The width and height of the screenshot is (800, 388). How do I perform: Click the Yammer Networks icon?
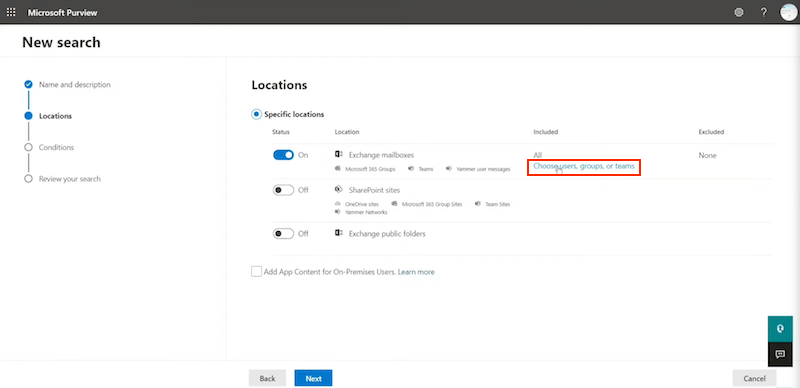pos(337,211)
